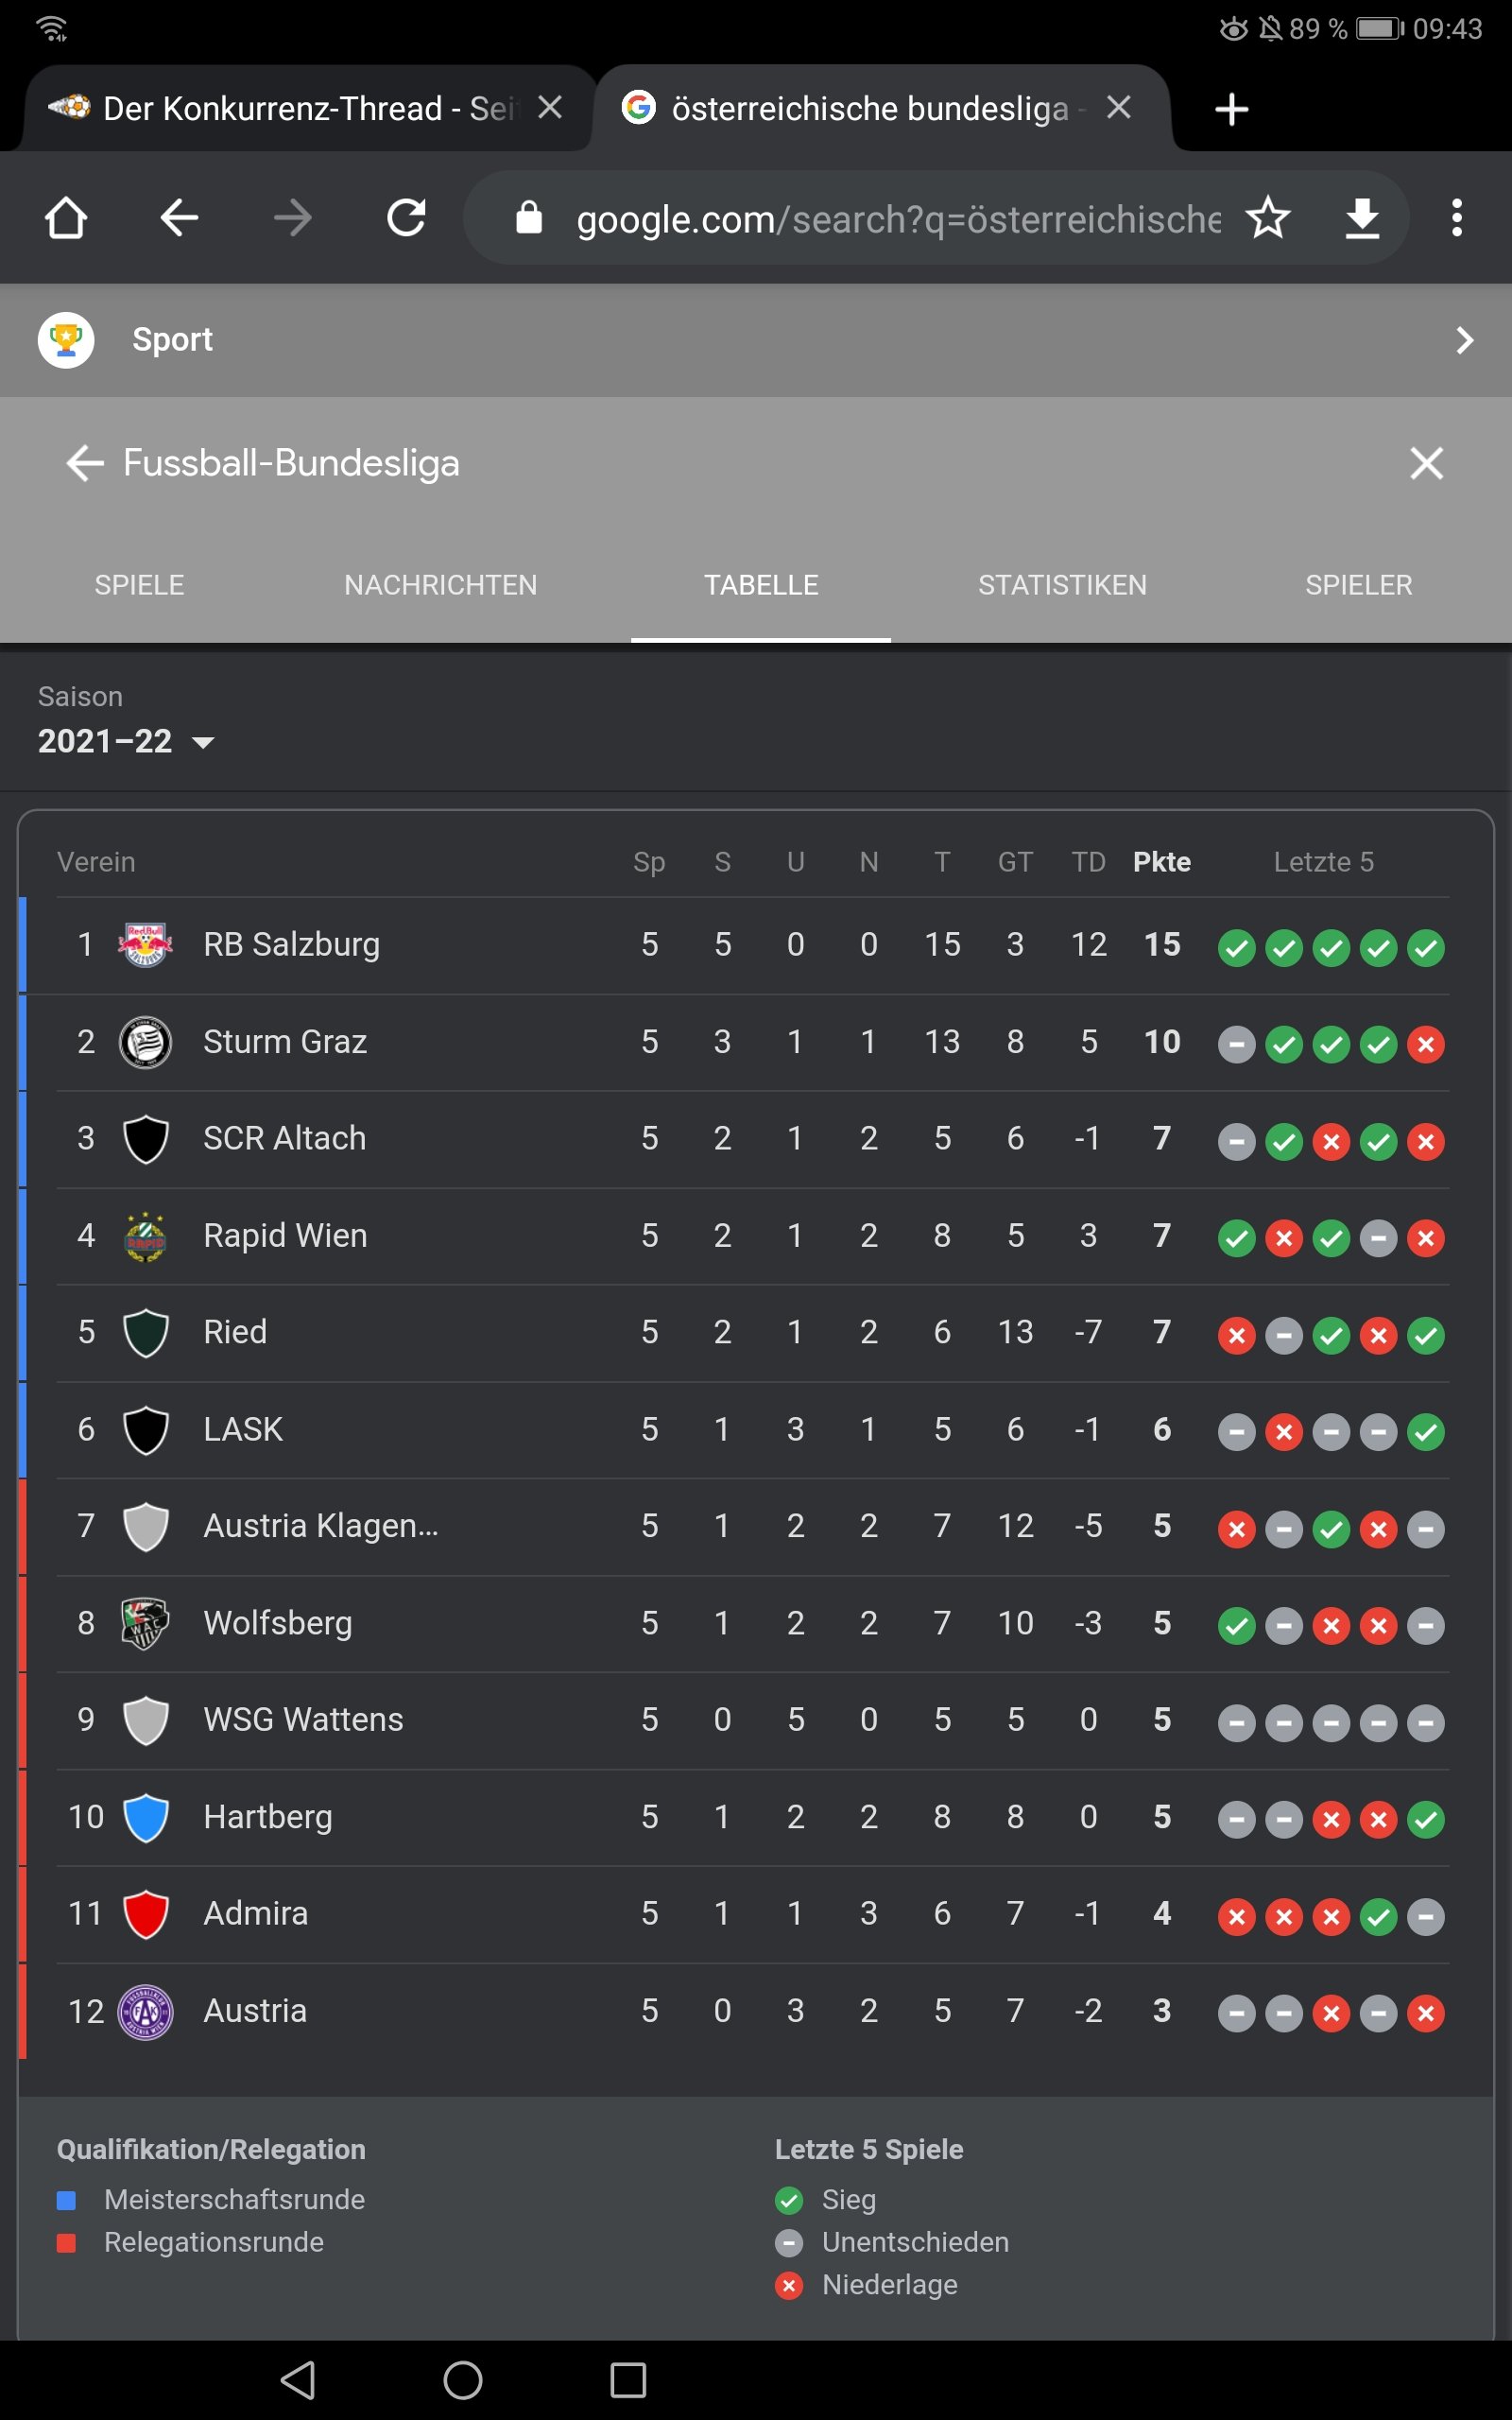Open the NACHRICHTEN tab
This screenshot has height=2420, width=1512.
(x=441, y=585)
